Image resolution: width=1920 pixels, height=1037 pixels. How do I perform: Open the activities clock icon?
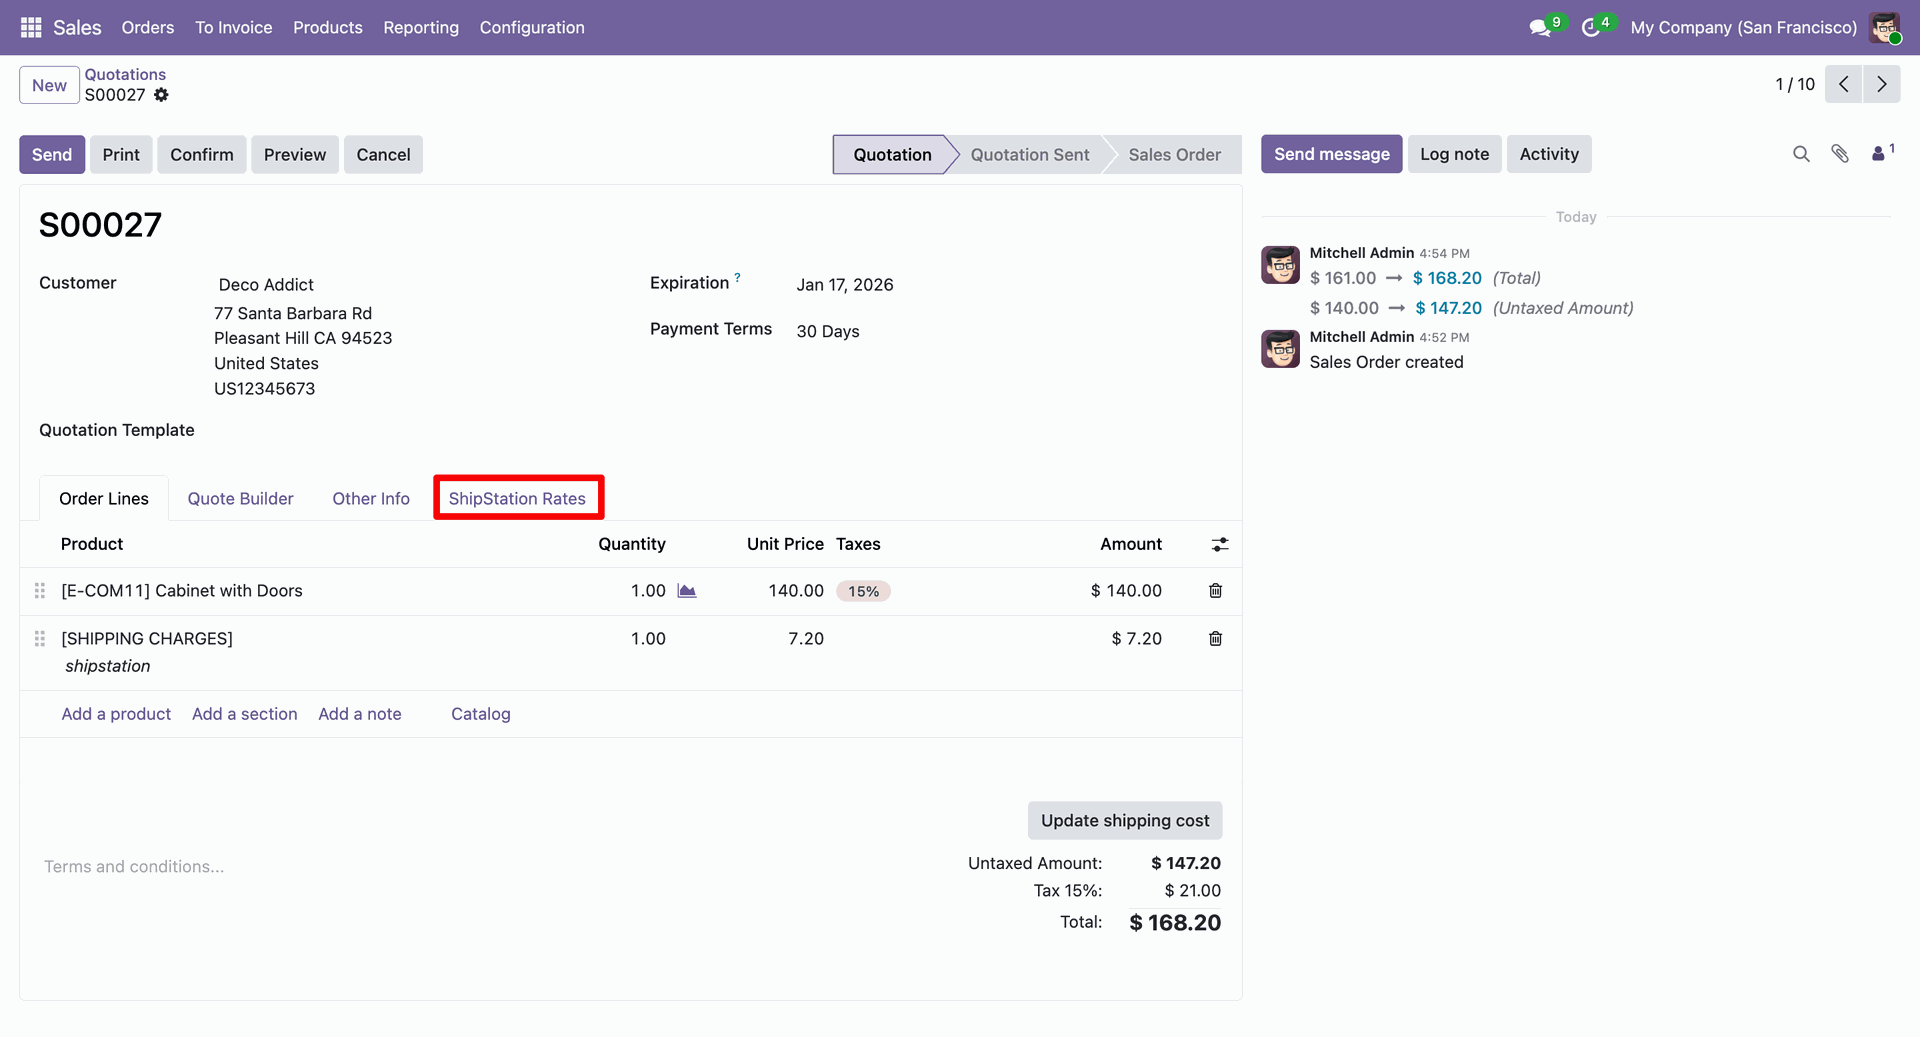click(x=1591, y=28)
